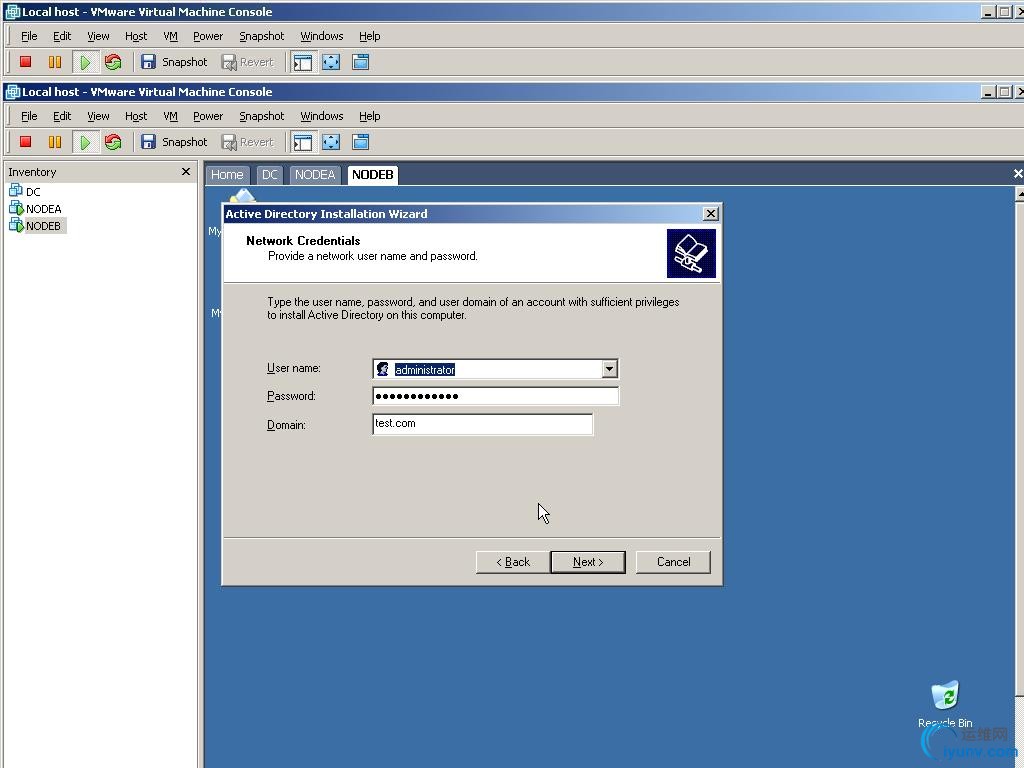Screen dimensions: 1024x768
Task: Open Help menu in lower console window
Action: (x=370, y=116)
